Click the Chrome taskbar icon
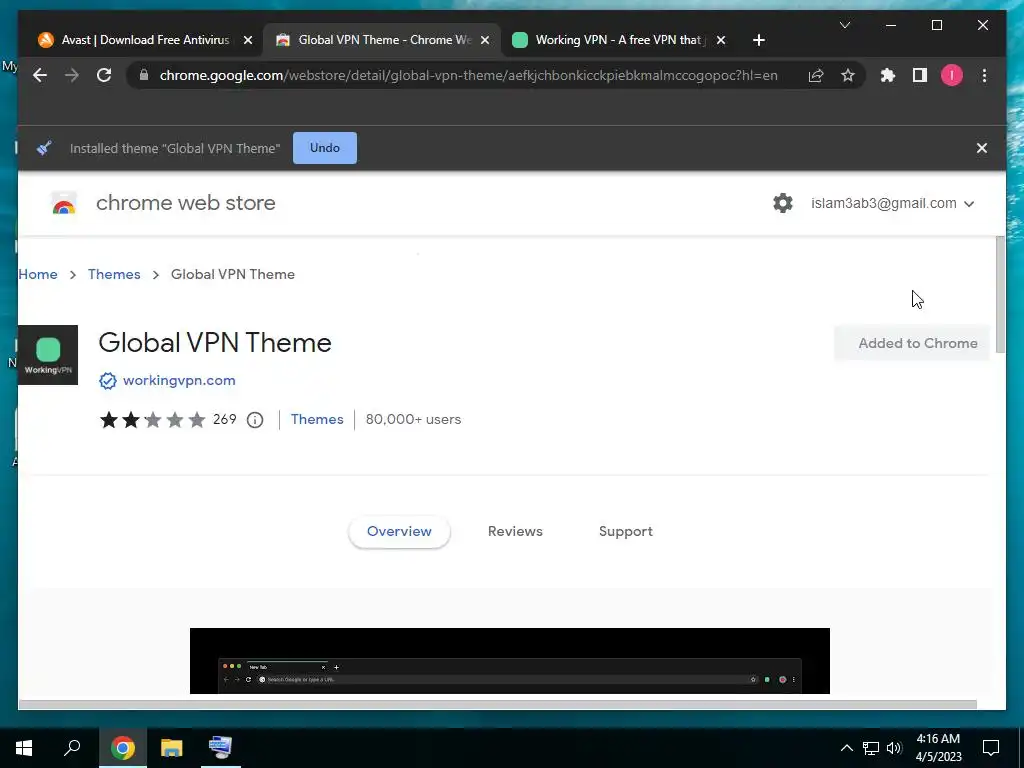 [122, 748]
